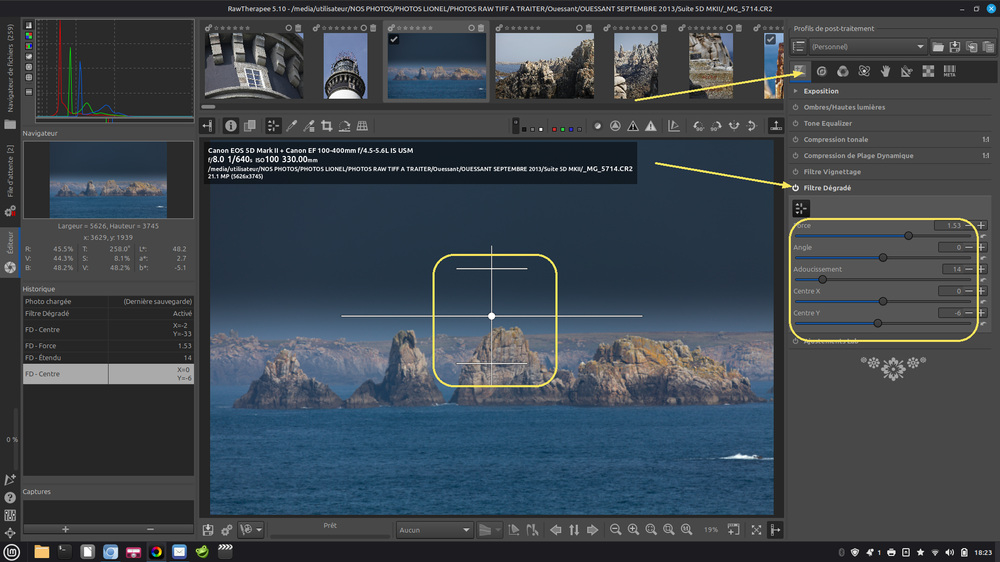Adjust the Centre Y slider handle

[x=878, y=323]
